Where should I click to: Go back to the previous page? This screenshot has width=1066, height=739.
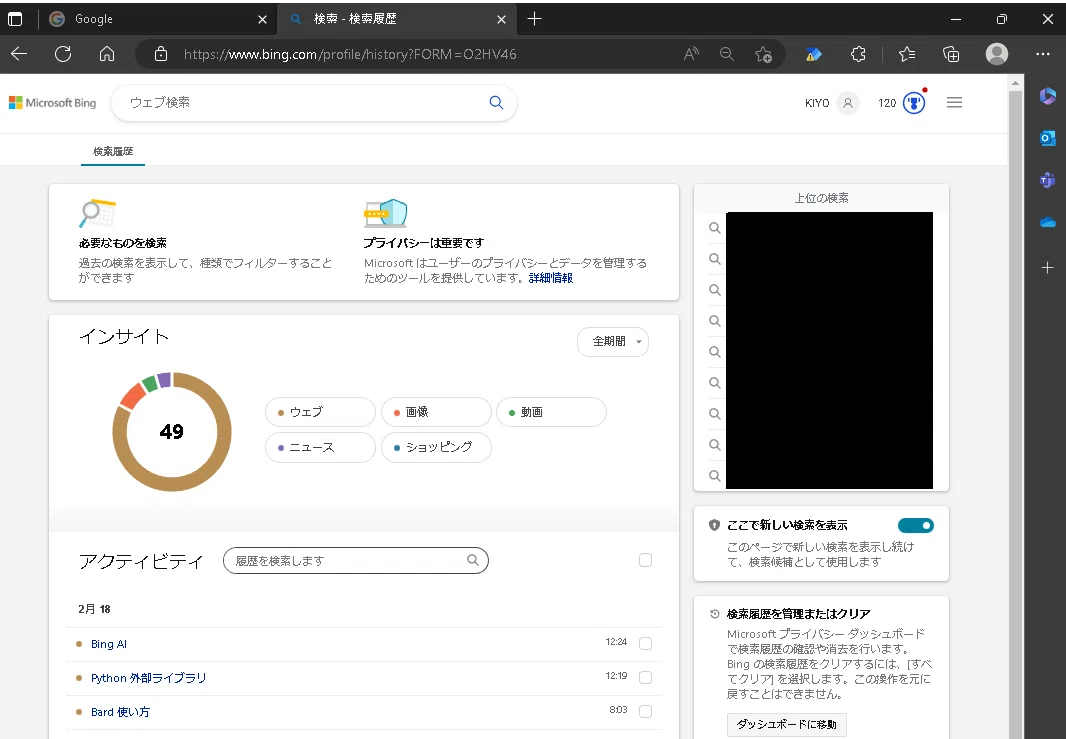[19, 54]
